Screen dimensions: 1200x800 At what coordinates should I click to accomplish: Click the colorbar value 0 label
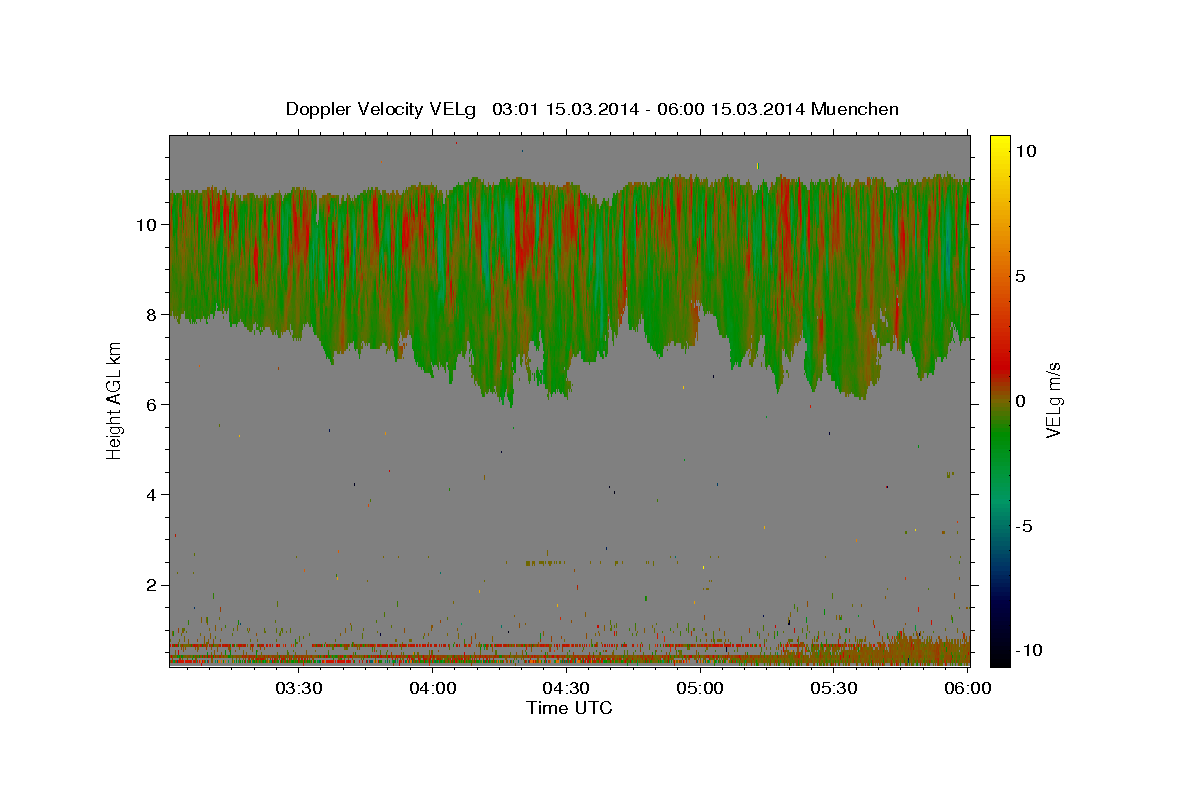click(1021, 400)
